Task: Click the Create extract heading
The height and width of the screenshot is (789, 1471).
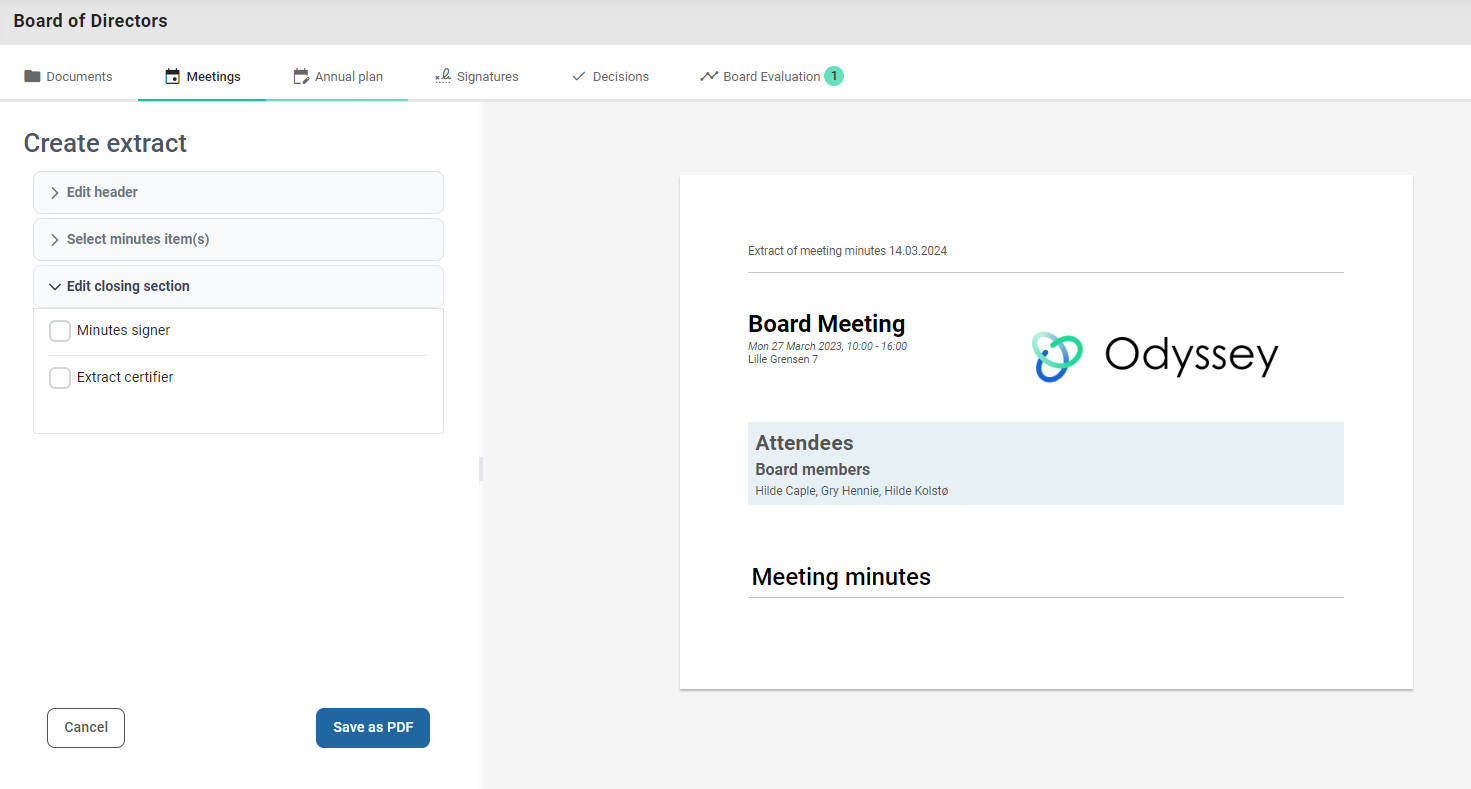Action: tap(105, 143)
